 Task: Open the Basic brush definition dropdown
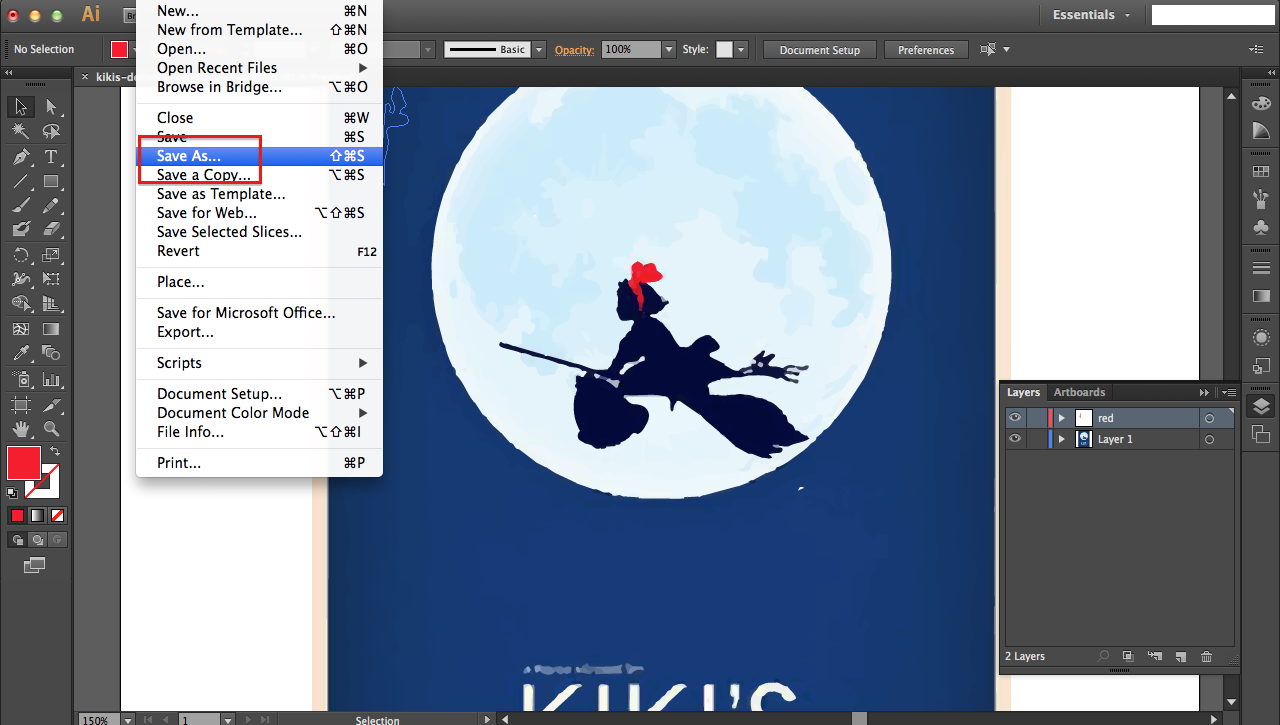(x=539, y=49)
